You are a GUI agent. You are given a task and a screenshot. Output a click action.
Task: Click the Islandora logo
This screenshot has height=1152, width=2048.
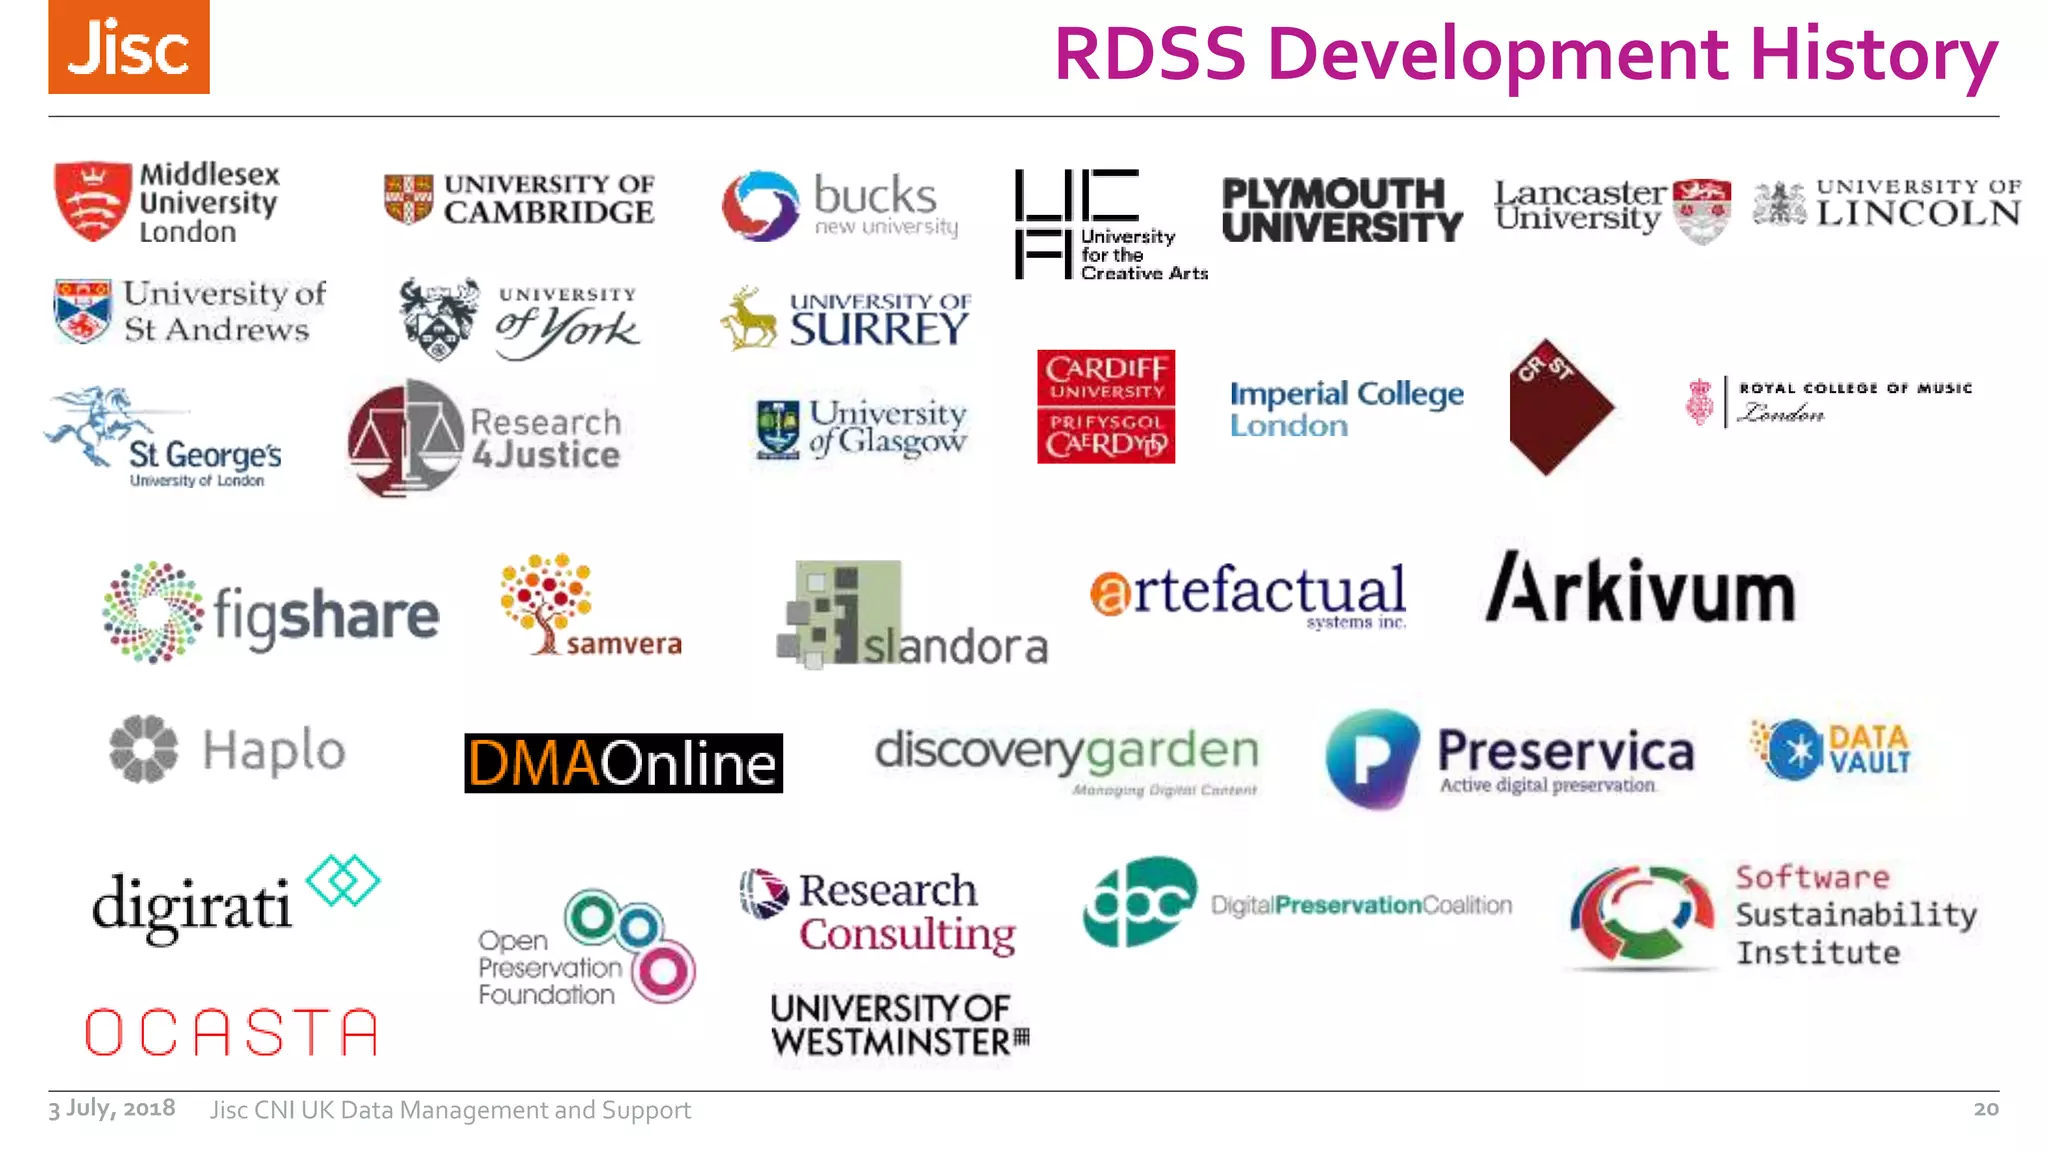912,614
